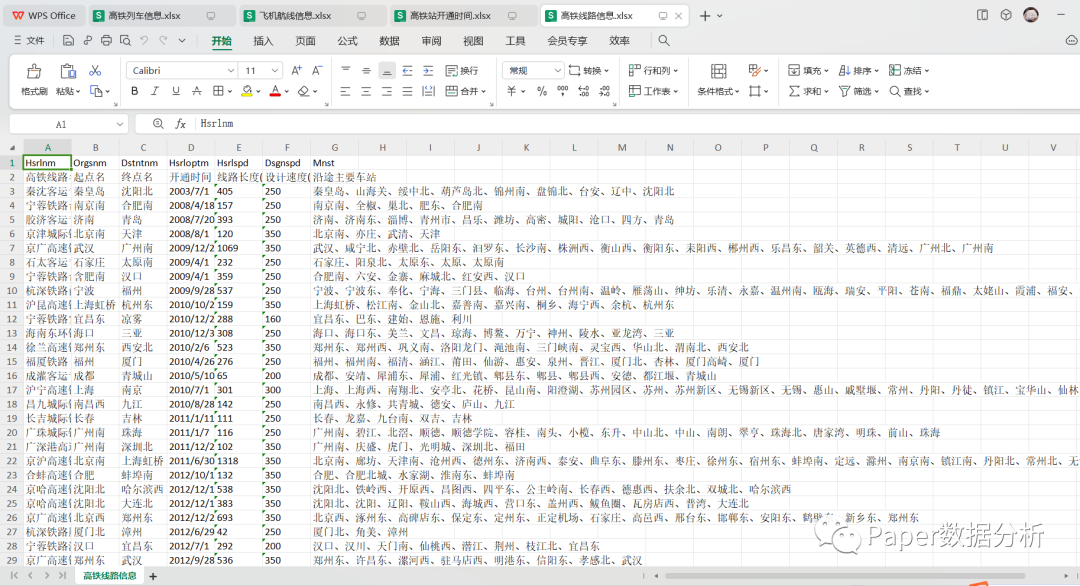The width and height of the screenshot is (1080, 586).
Task: Align cell content to top
Action: click(x=346, y=70)
